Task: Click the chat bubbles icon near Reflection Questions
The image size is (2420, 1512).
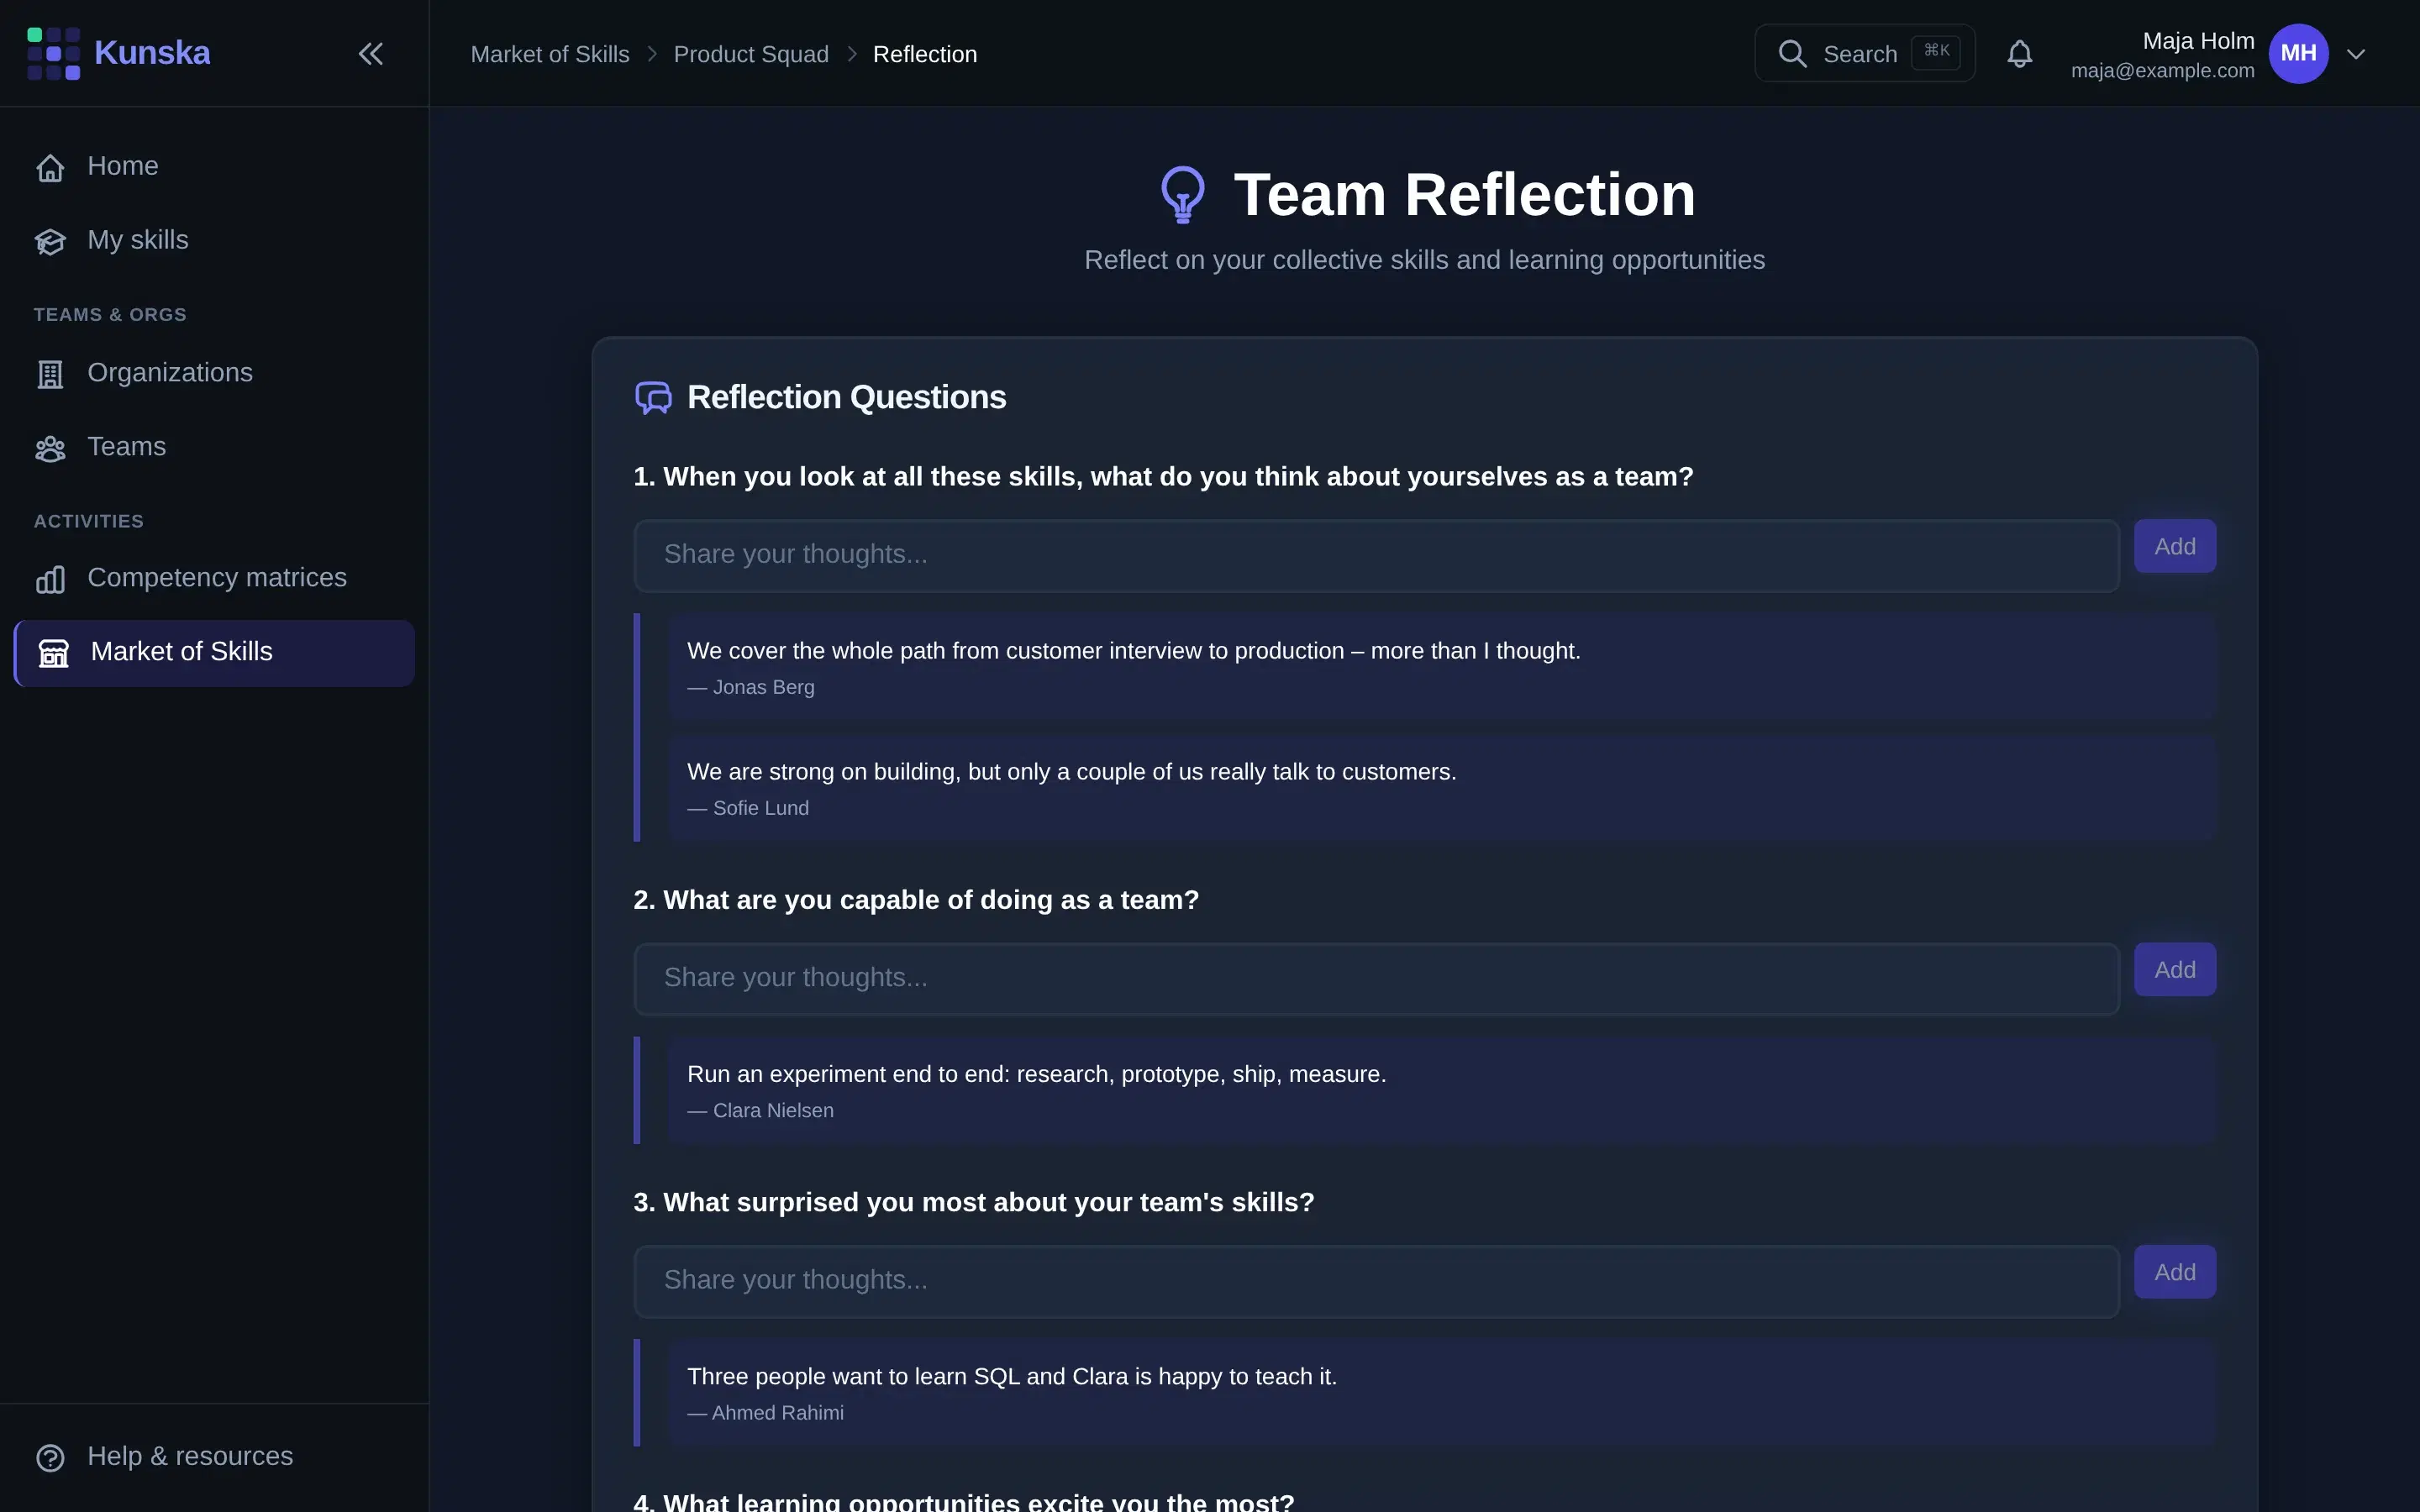Action: click(654, 398)
